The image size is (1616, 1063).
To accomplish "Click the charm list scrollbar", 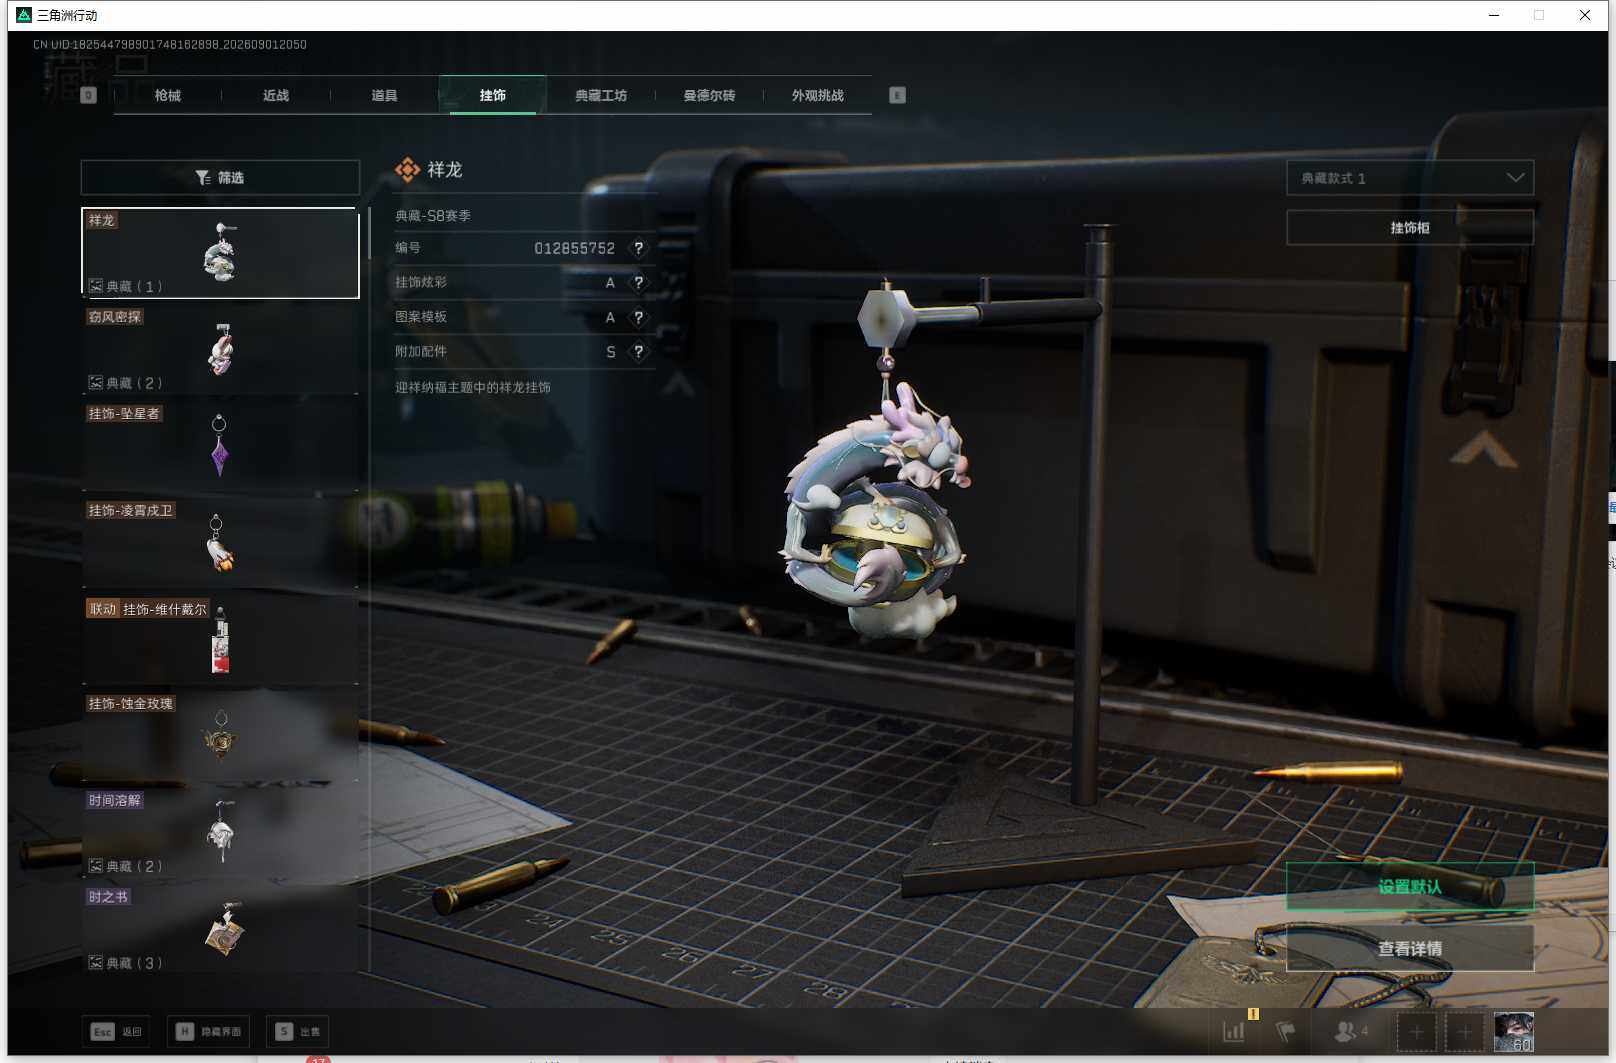I will pos(370,233).
